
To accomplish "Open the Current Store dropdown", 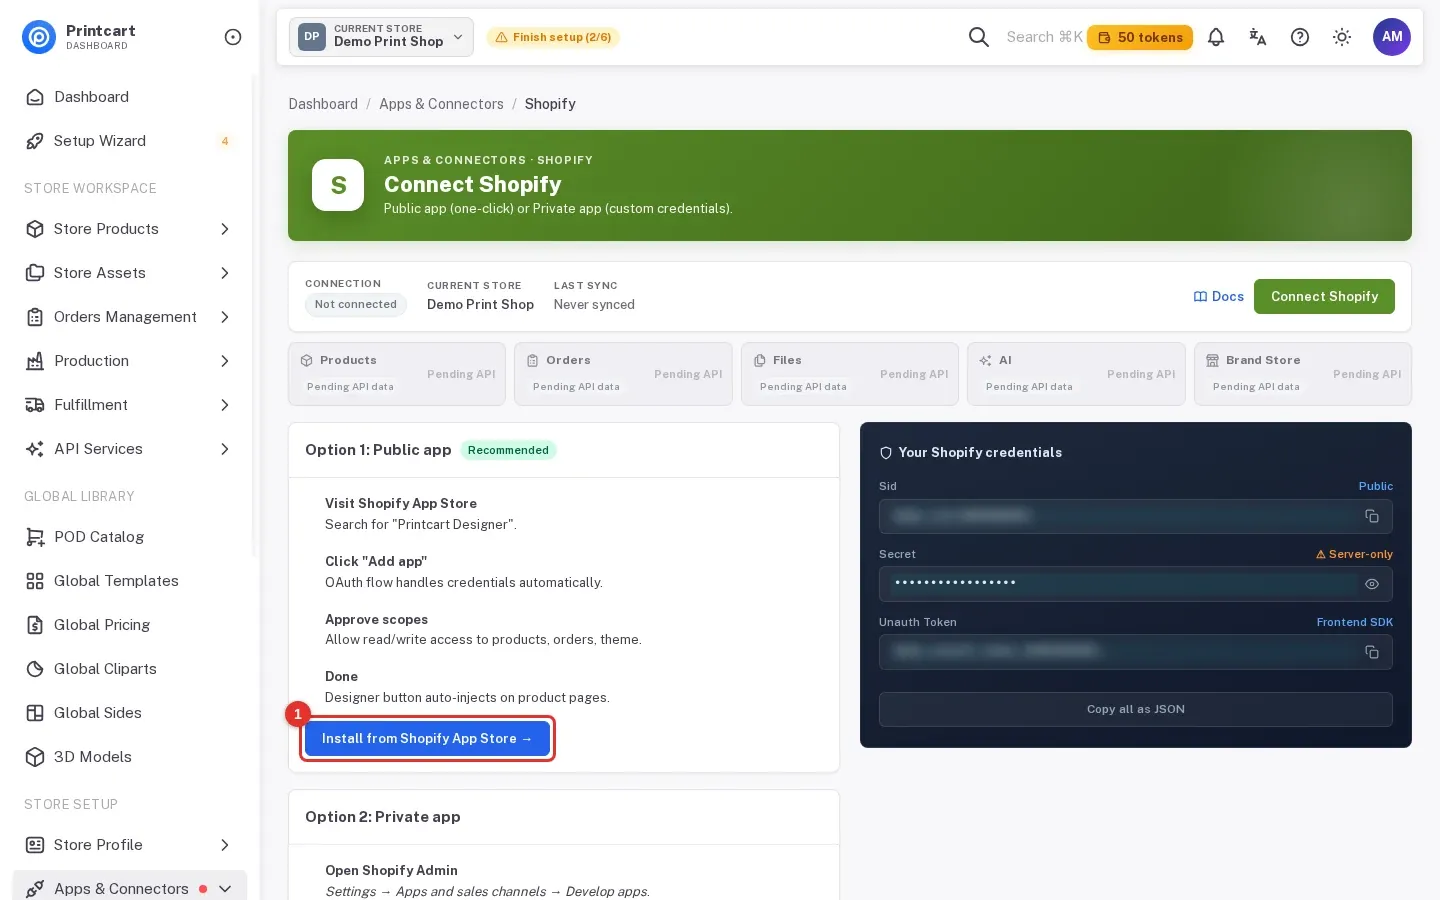I will point(381,37).
